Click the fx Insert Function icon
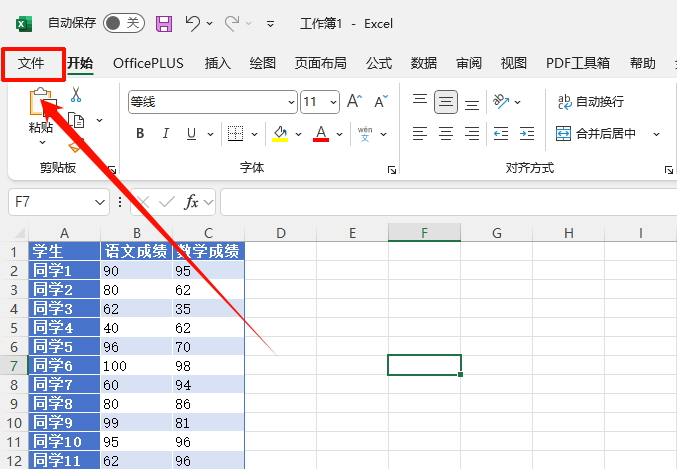Screen dimensions: 677x469 point(191,202)
